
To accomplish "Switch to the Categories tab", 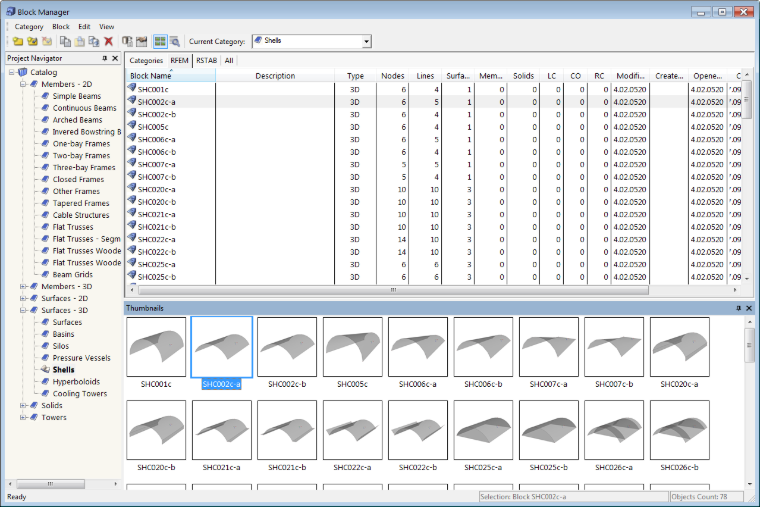I will pyautogui.click(x=146, y=61).
